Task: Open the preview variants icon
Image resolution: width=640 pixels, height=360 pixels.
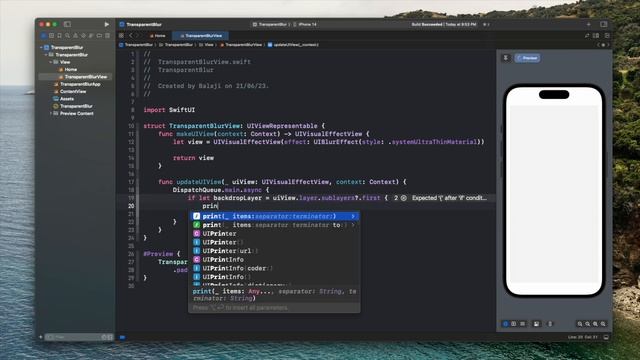Action: pos(522,324)
